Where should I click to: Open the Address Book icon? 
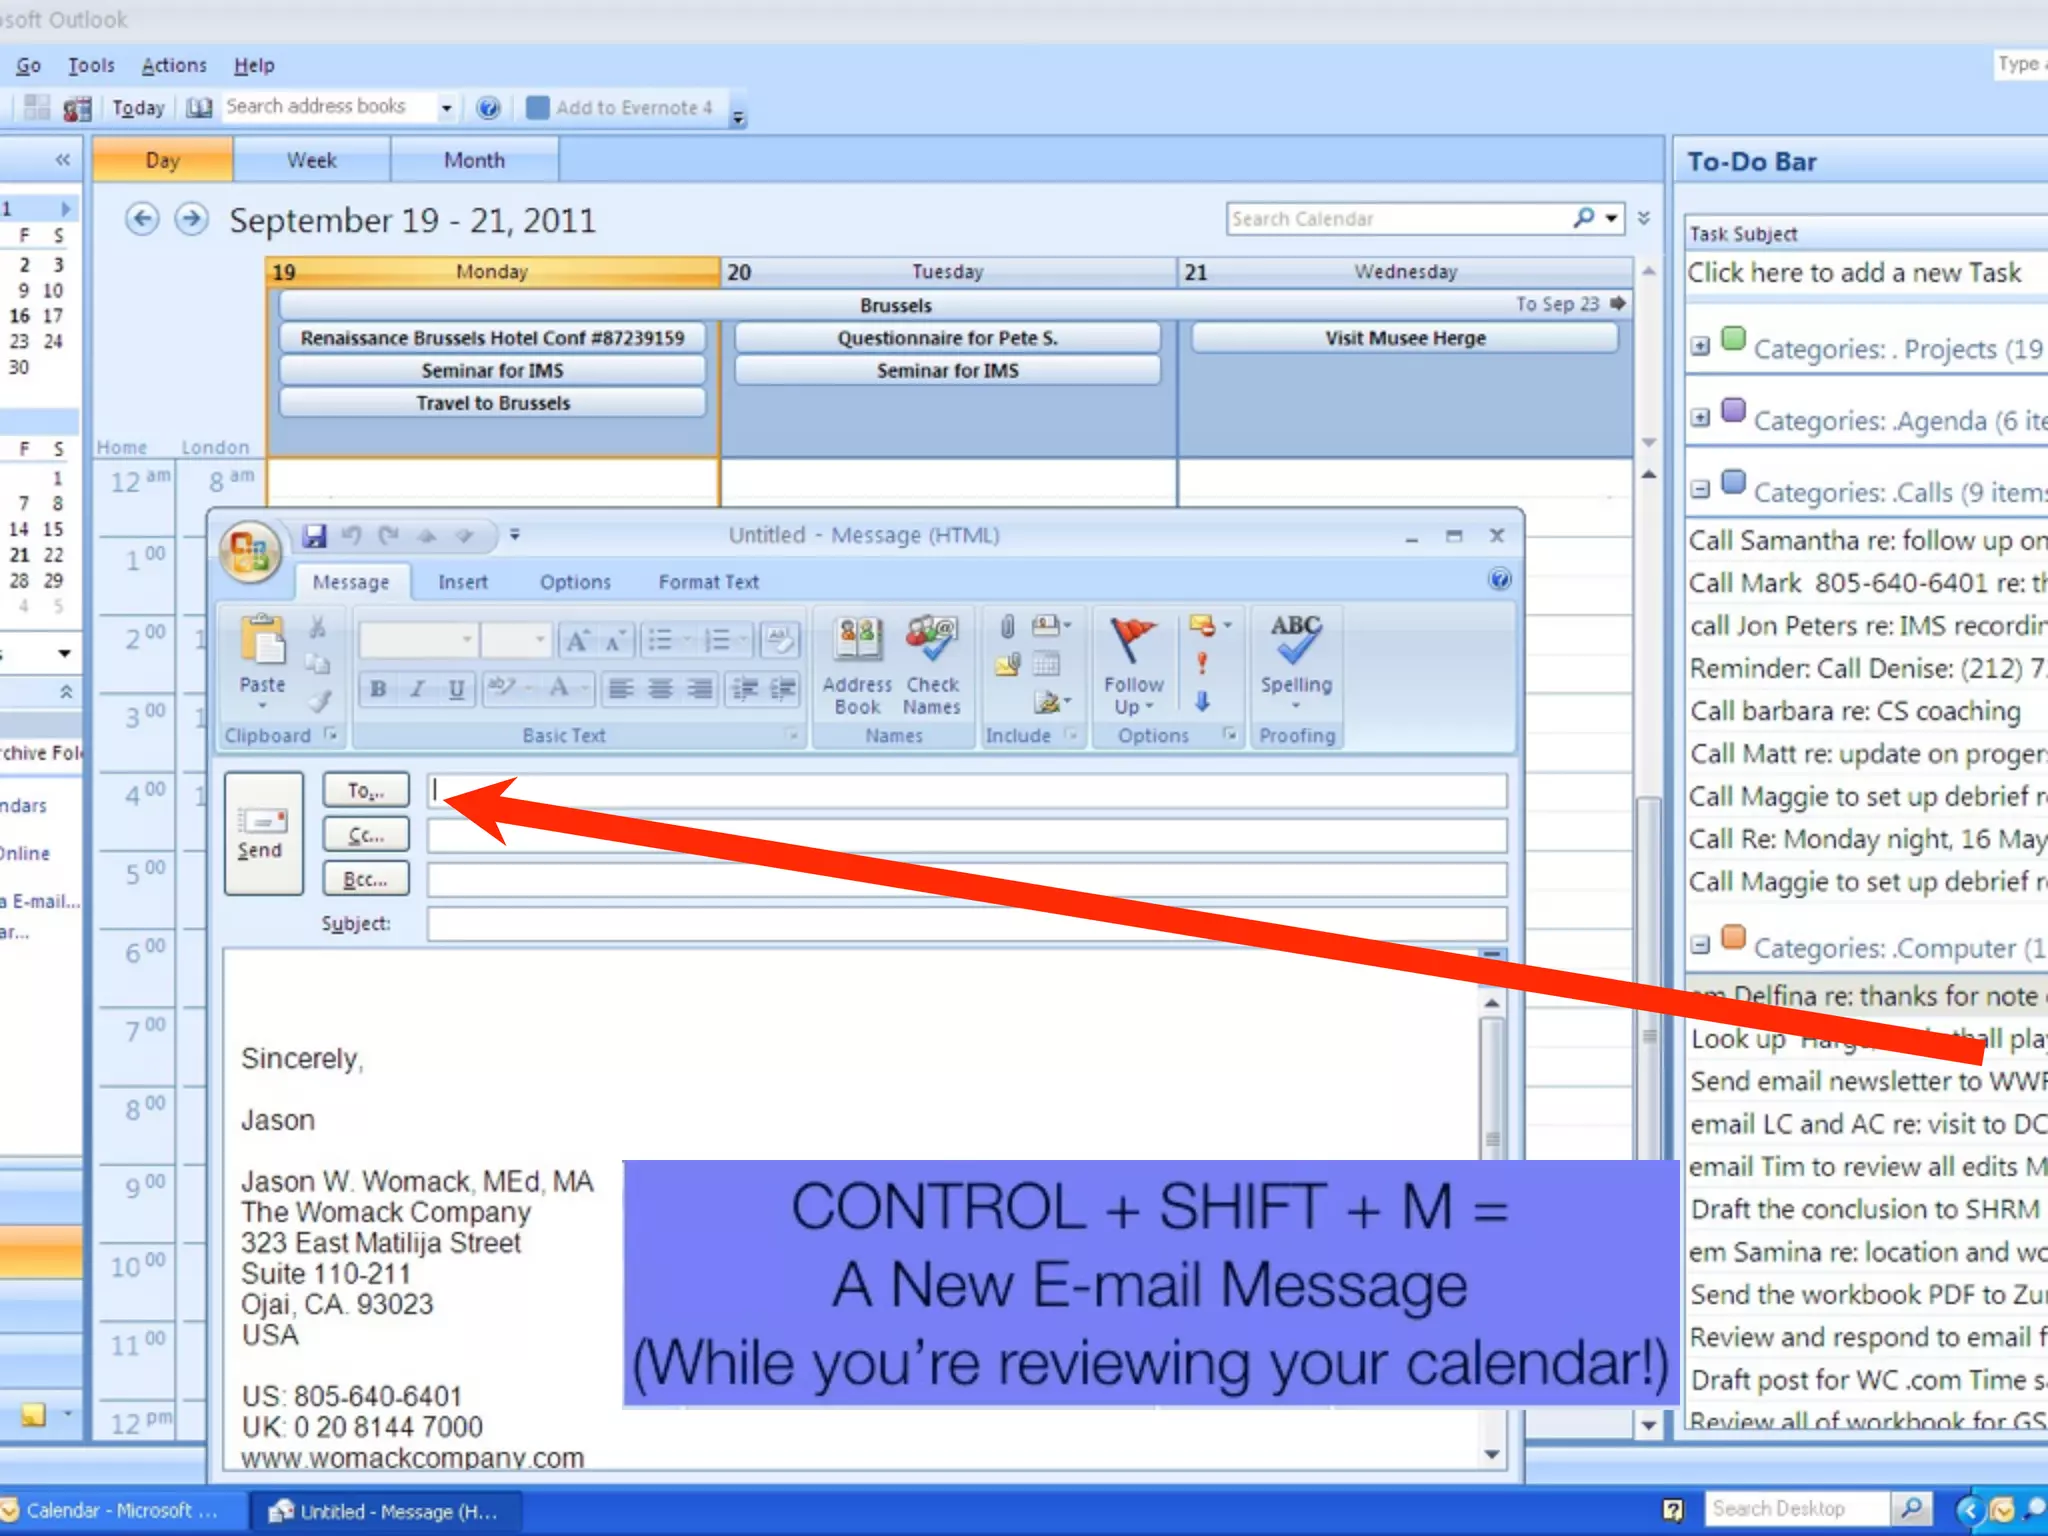(x=857, y=640)
